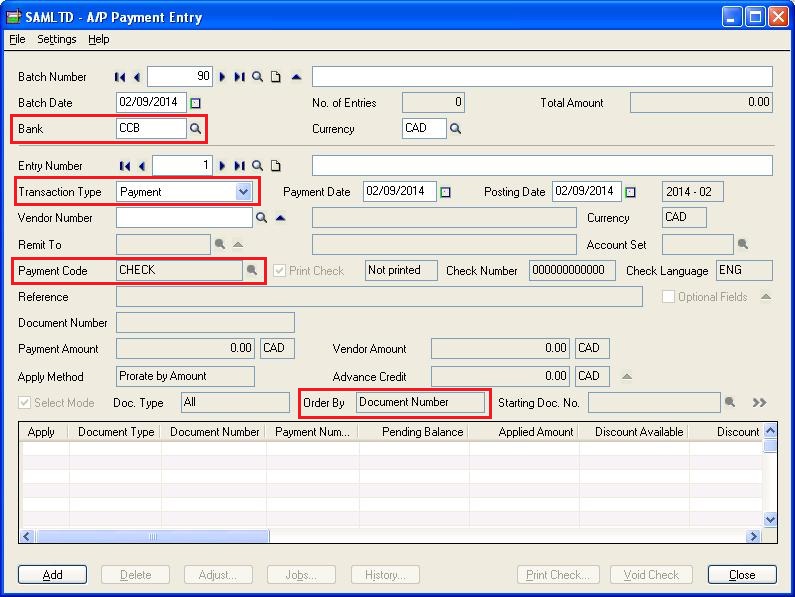The width and height of the screenshot is (795, 597).
Task: Open the entry number finder
Action: [258, 166]
